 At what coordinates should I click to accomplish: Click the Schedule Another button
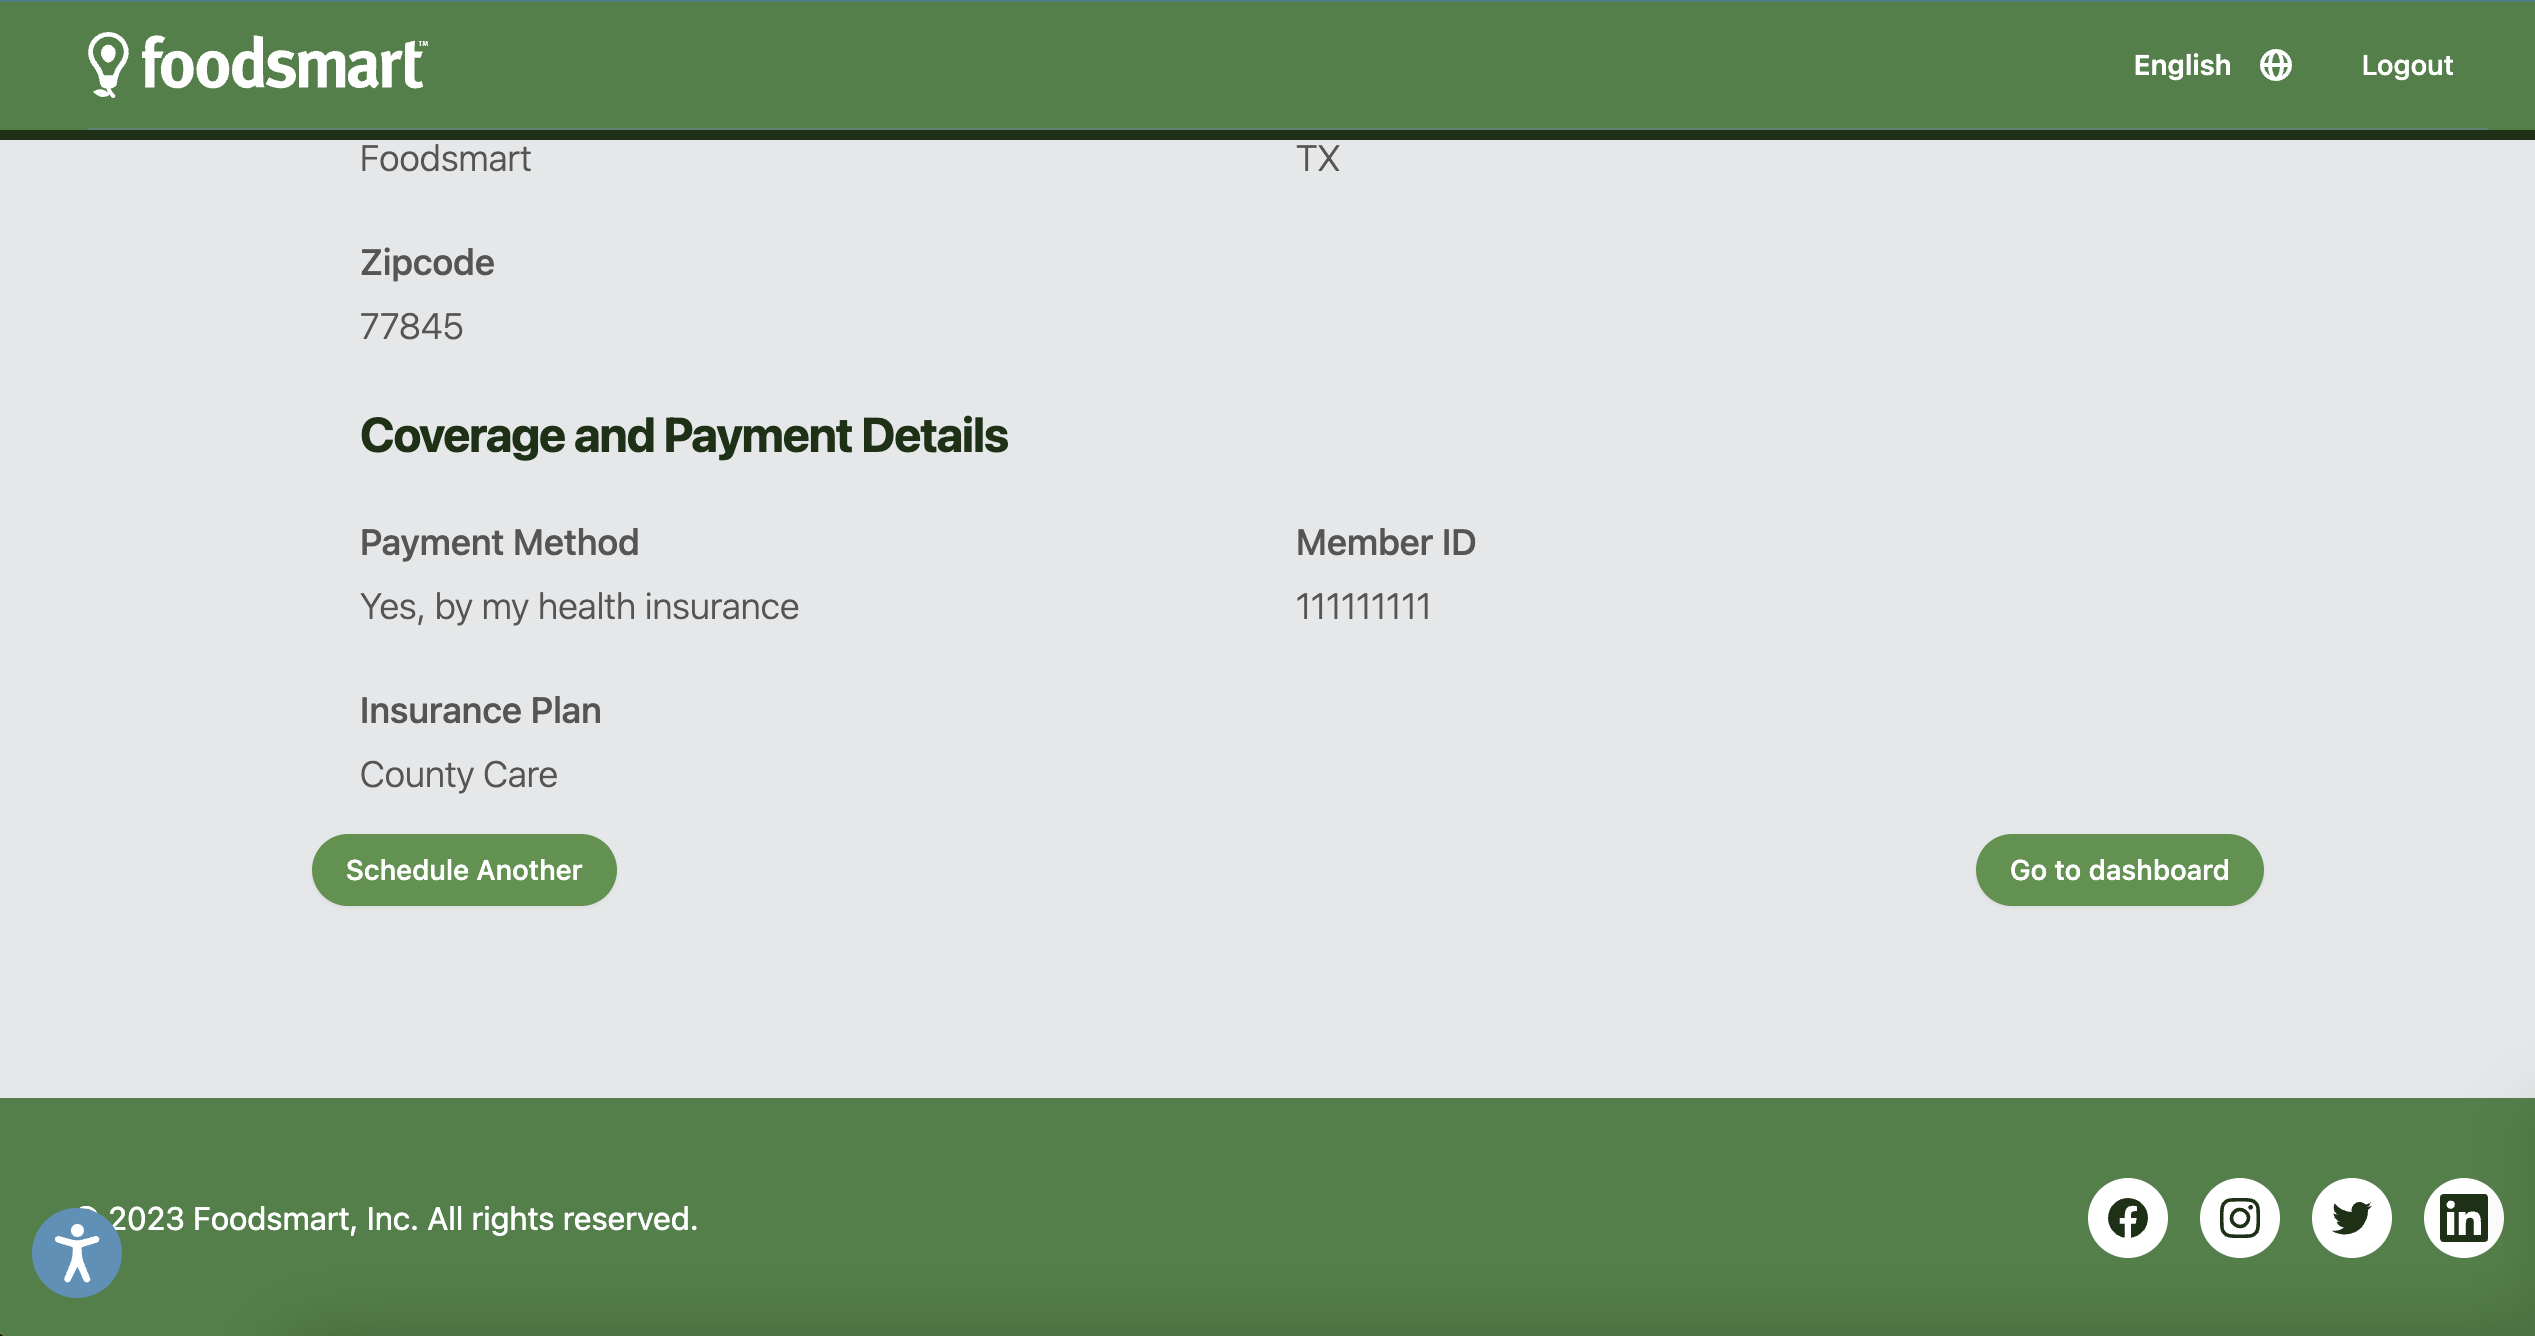coord(464,870)
